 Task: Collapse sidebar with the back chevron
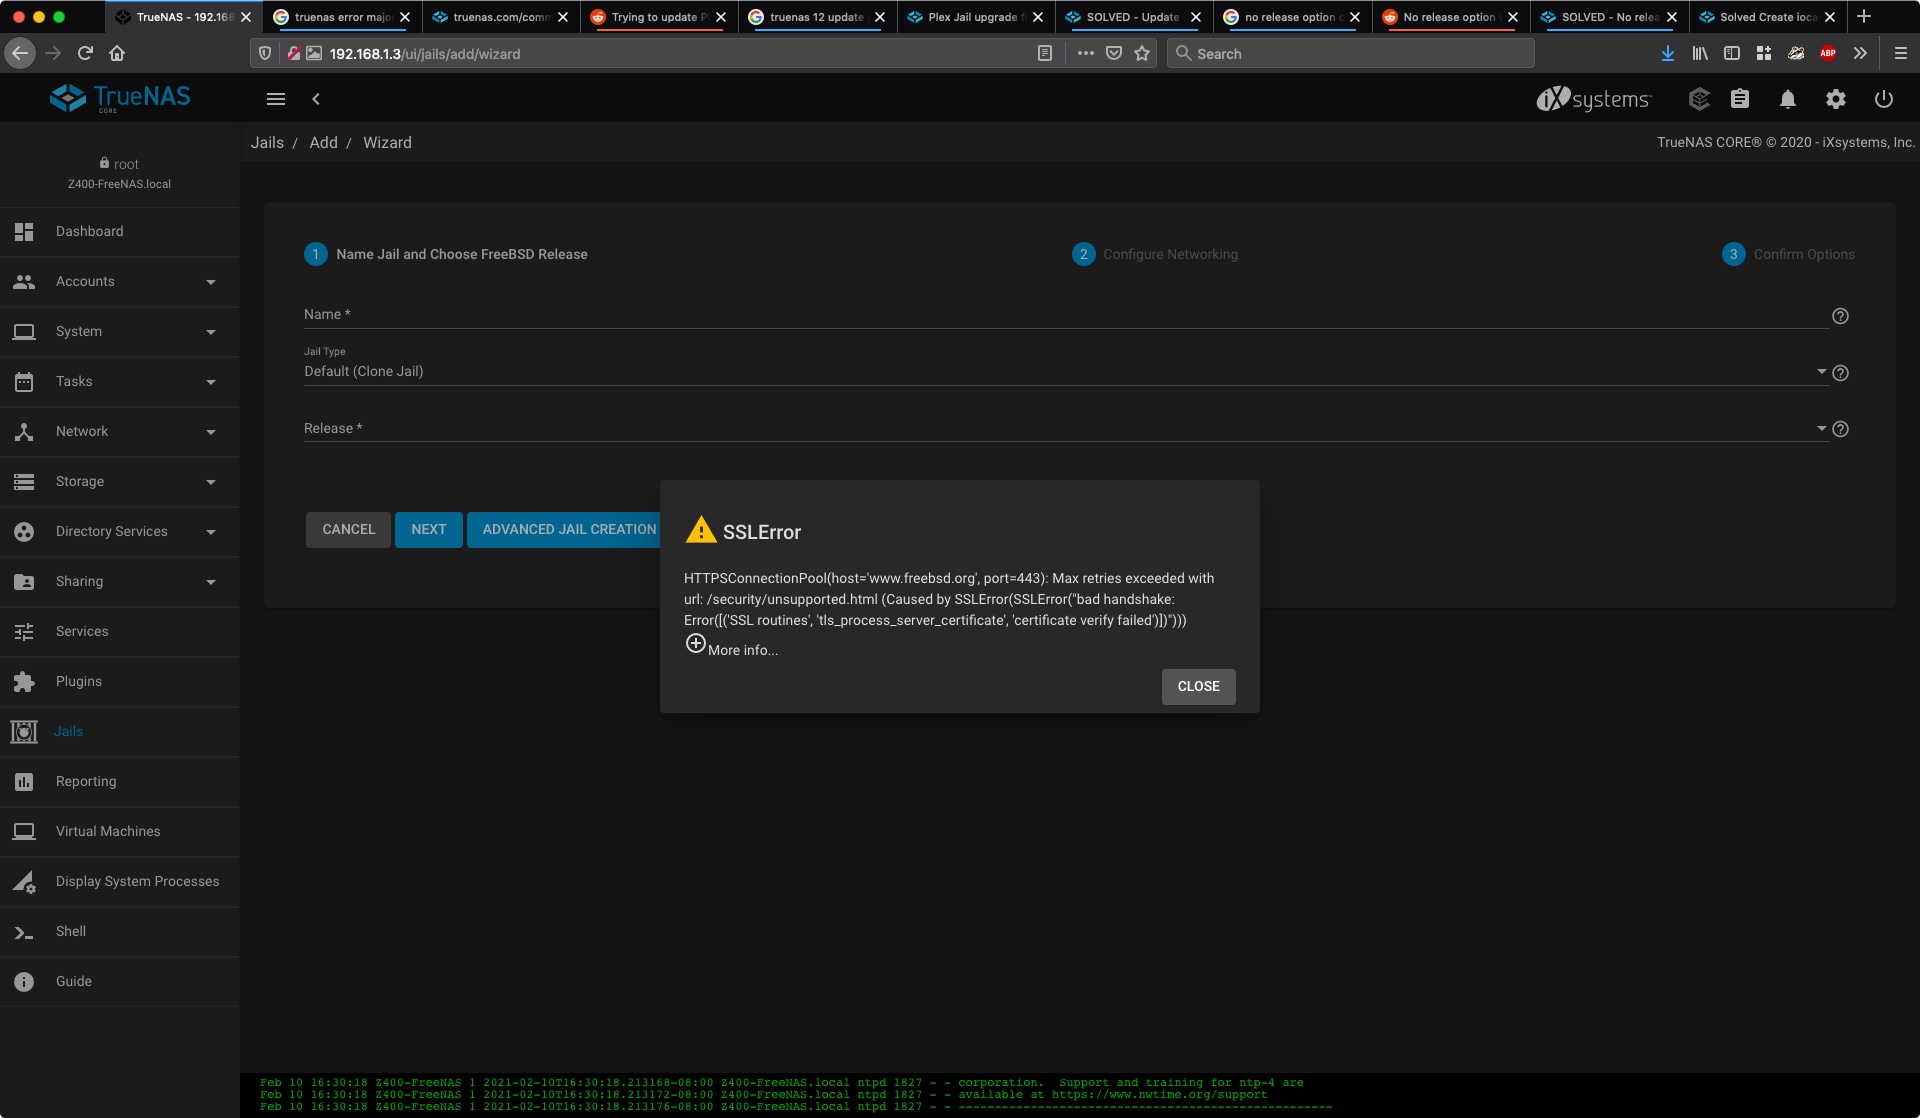click(x=316, y=99)
